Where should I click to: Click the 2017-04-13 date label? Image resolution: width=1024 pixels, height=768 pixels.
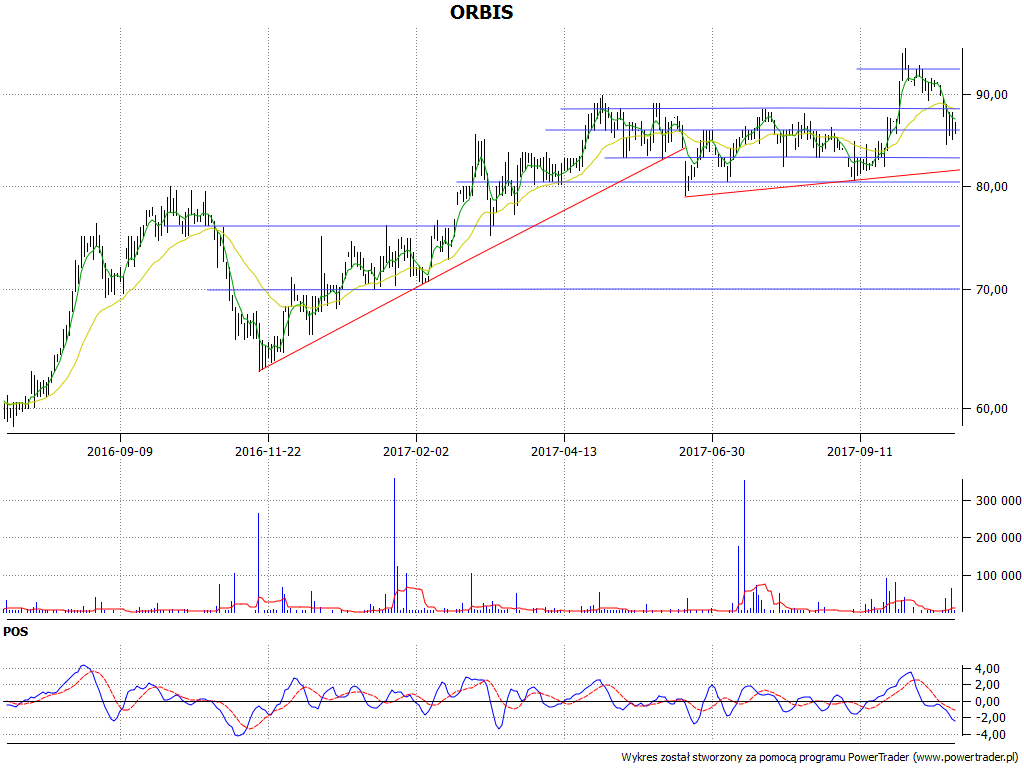pyautogui.click(x=564, y=451)
